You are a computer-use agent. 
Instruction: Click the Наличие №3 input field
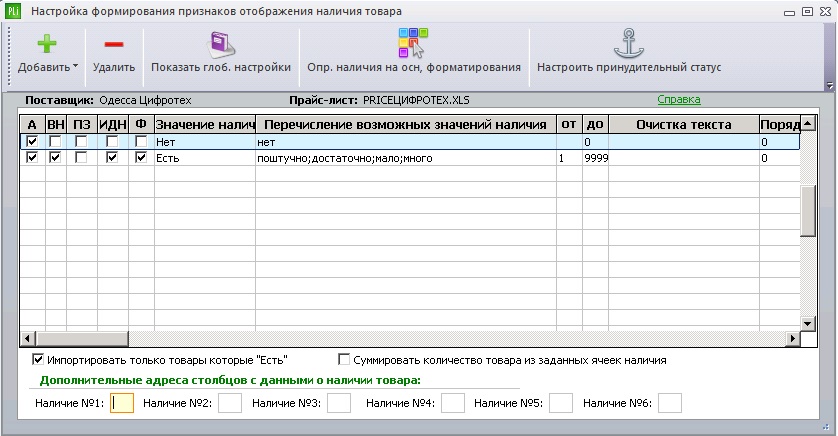(339, 403)
